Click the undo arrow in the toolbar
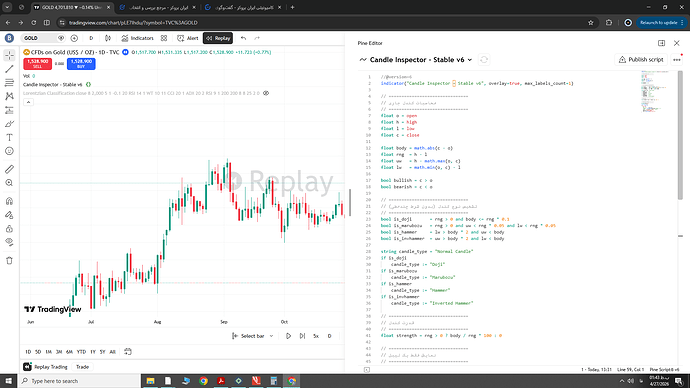The width and height of the screenshot is (690, 388). tap(243, 38)
